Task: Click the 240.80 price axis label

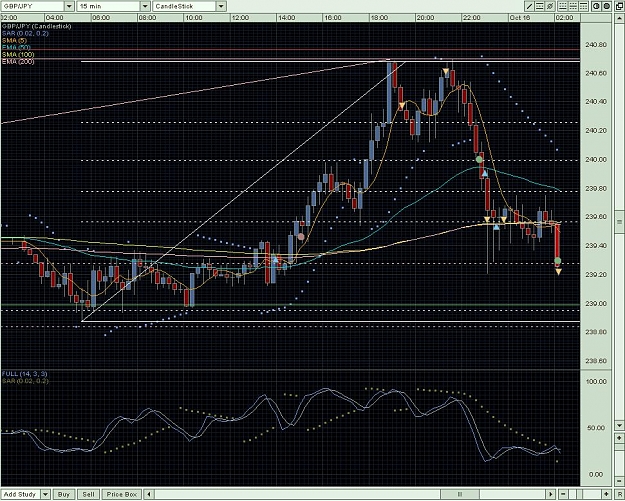Action: tap(596, 45)
